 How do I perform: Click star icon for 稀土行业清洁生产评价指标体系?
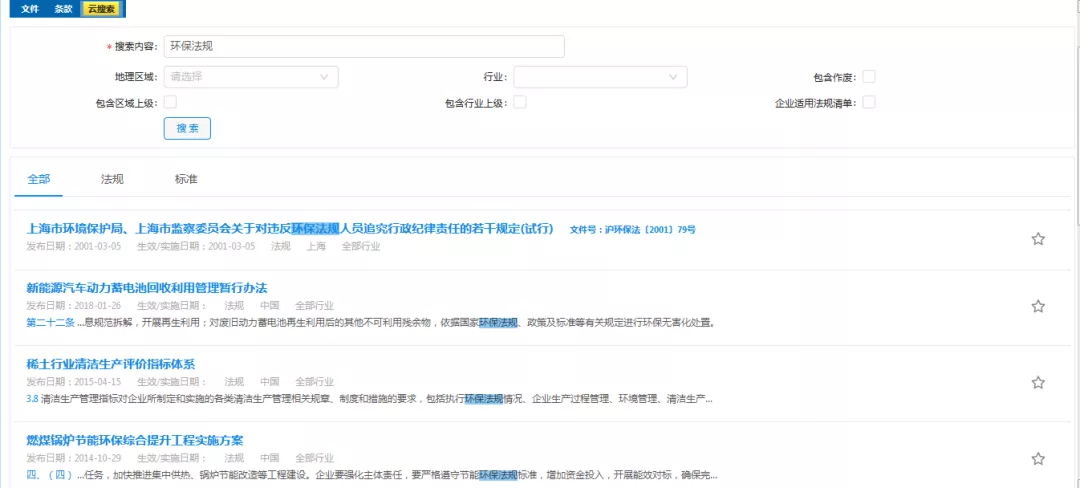click(x=1038, y=382)
